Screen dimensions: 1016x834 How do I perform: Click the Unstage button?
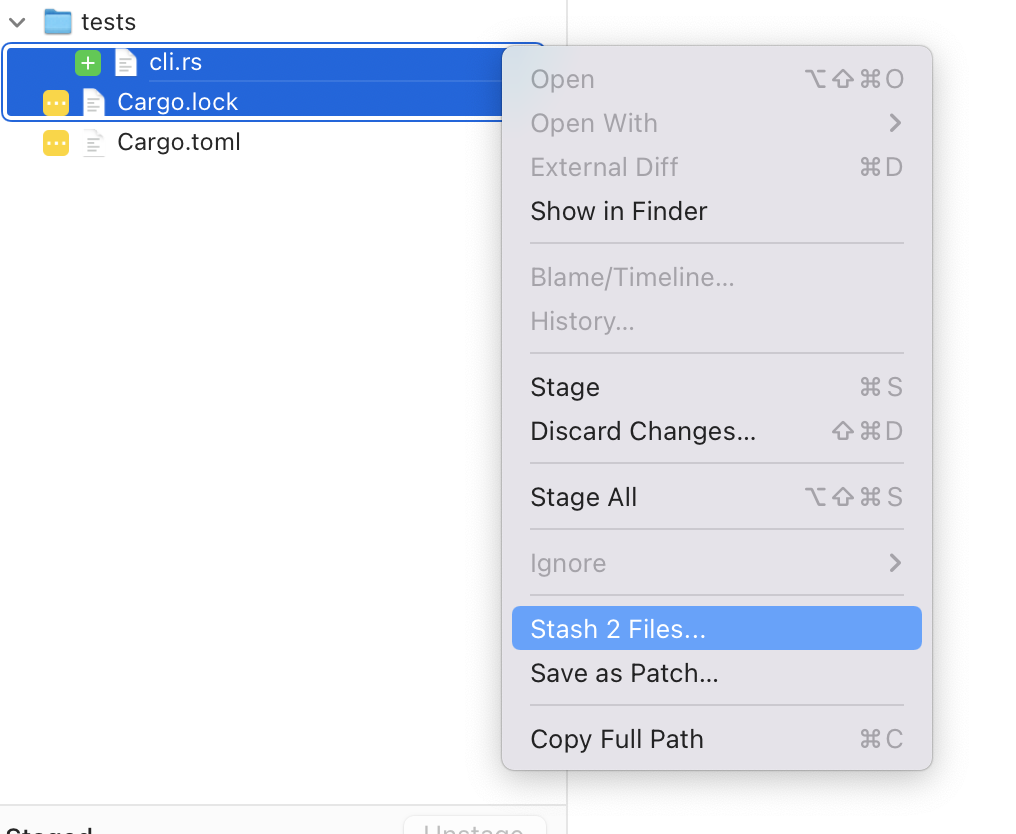coord(475,828)
